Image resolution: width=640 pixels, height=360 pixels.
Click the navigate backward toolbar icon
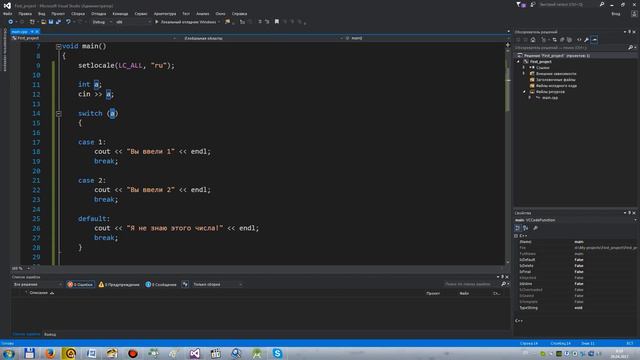click(x=11, y=22)
